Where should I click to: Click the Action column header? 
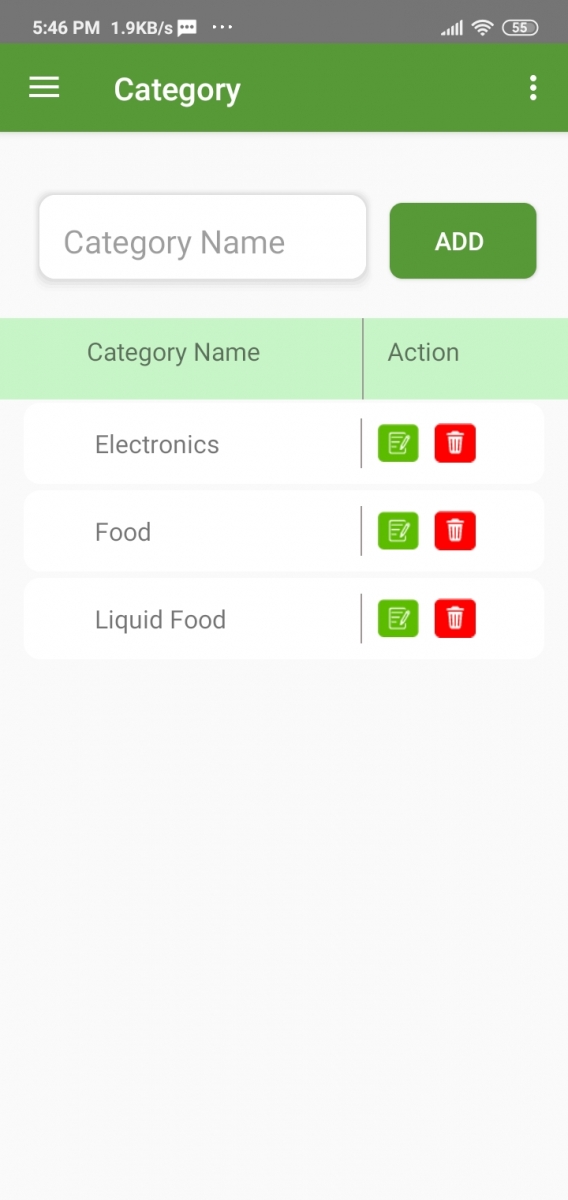coord(423,353)
